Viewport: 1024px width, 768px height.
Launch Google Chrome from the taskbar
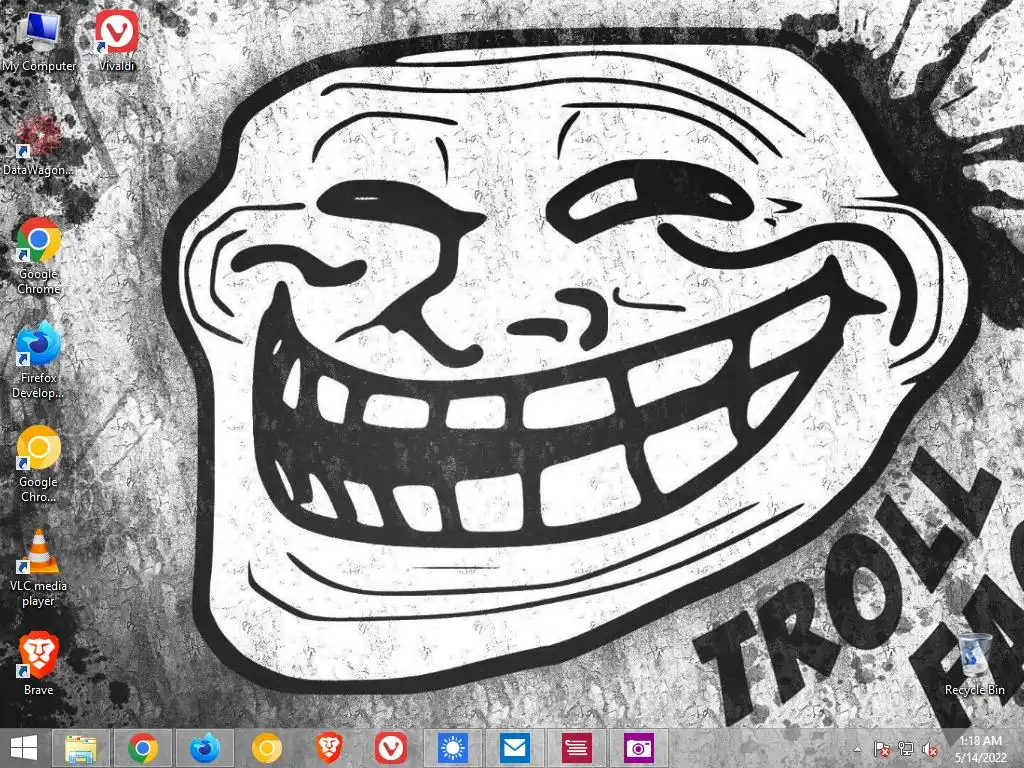[142, 748]
